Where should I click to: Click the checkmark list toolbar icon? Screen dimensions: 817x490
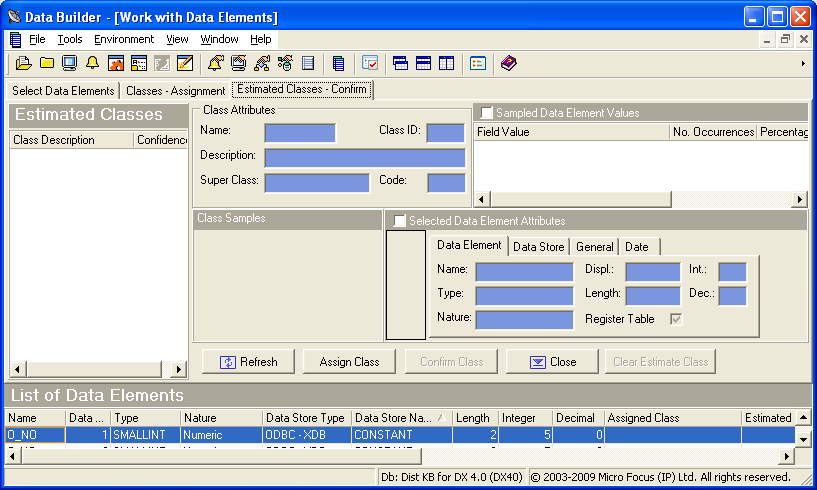tap(369, 63)
